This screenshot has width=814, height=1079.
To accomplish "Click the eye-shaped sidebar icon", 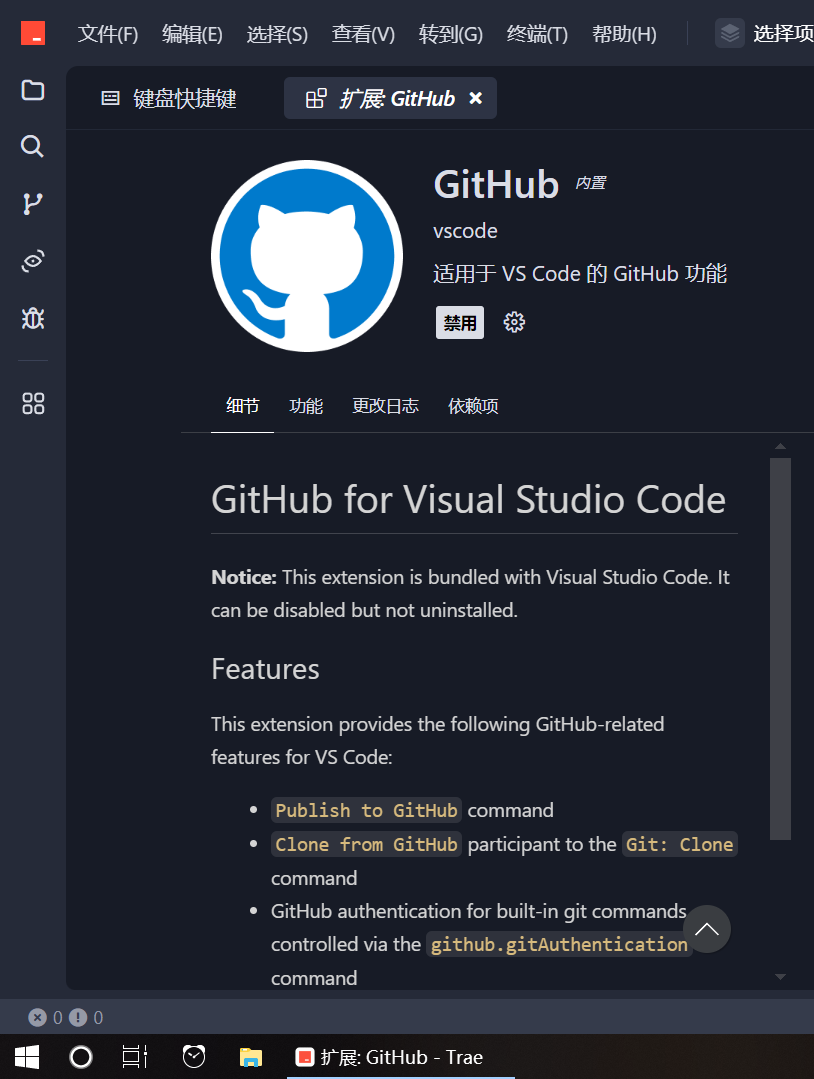I will (x=33, y=262).
